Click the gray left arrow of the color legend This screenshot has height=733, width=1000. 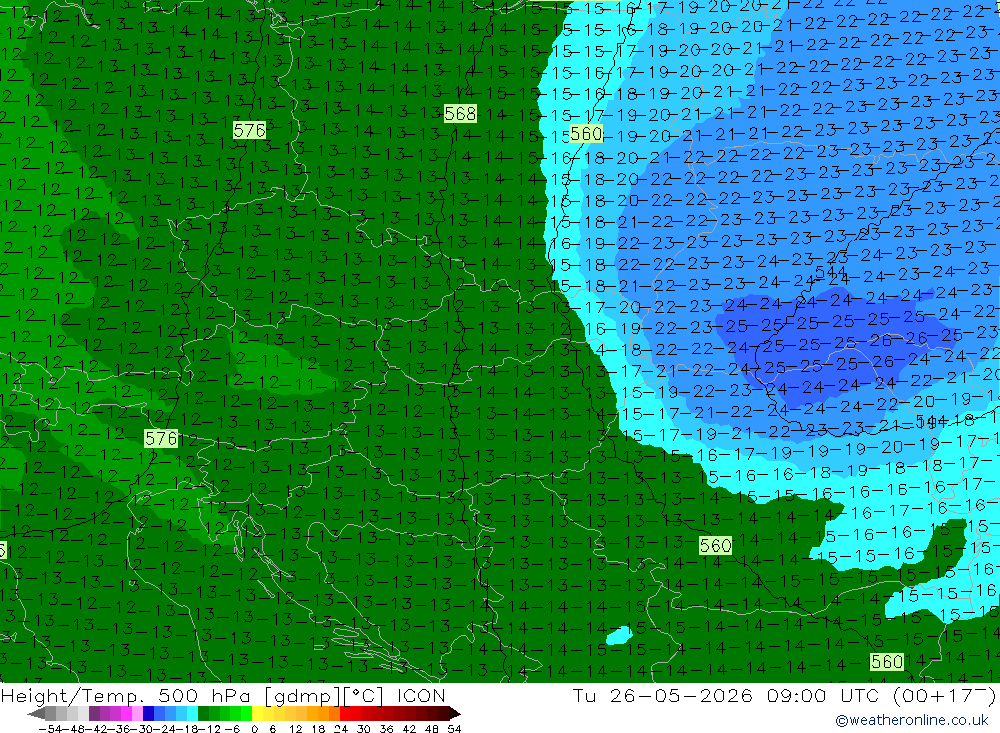pos(36,714)
